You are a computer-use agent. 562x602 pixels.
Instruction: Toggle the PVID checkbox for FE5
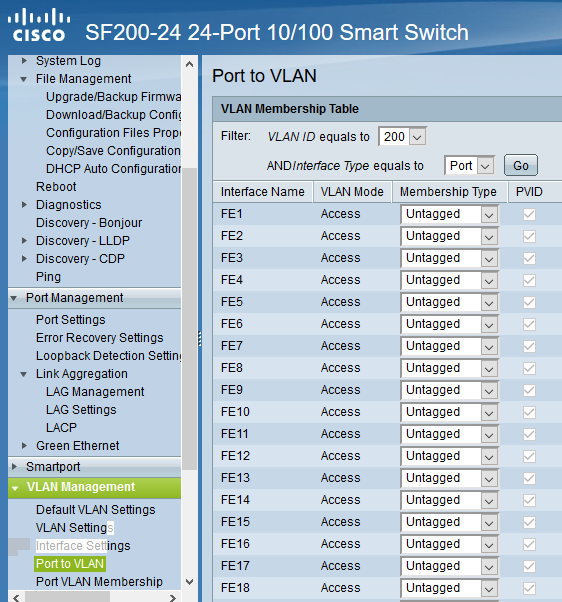point(529,302)
